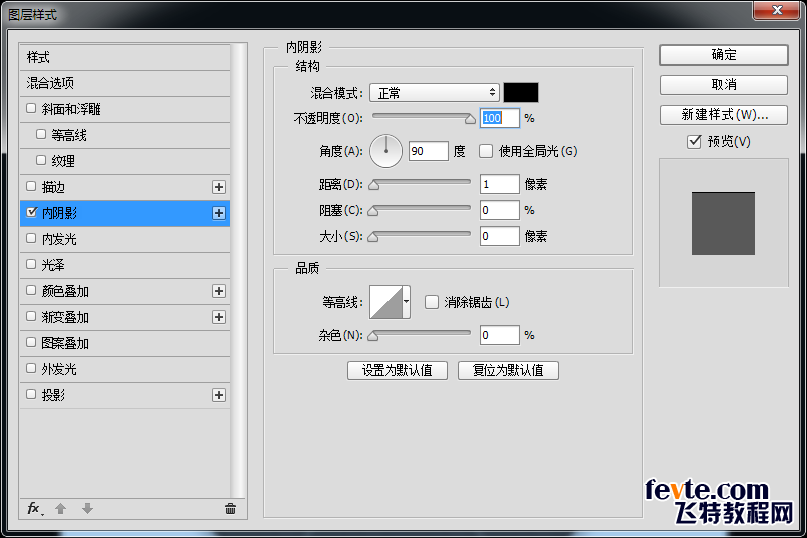Click the 确定 button
The height and width of the screenshot is (538, 807).
(724, 55)
